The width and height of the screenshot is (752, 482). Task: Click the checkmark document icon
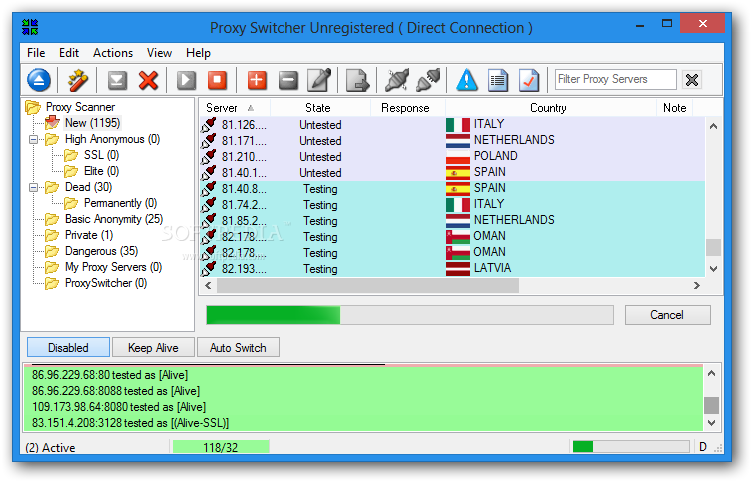click(x=529, y=80)
